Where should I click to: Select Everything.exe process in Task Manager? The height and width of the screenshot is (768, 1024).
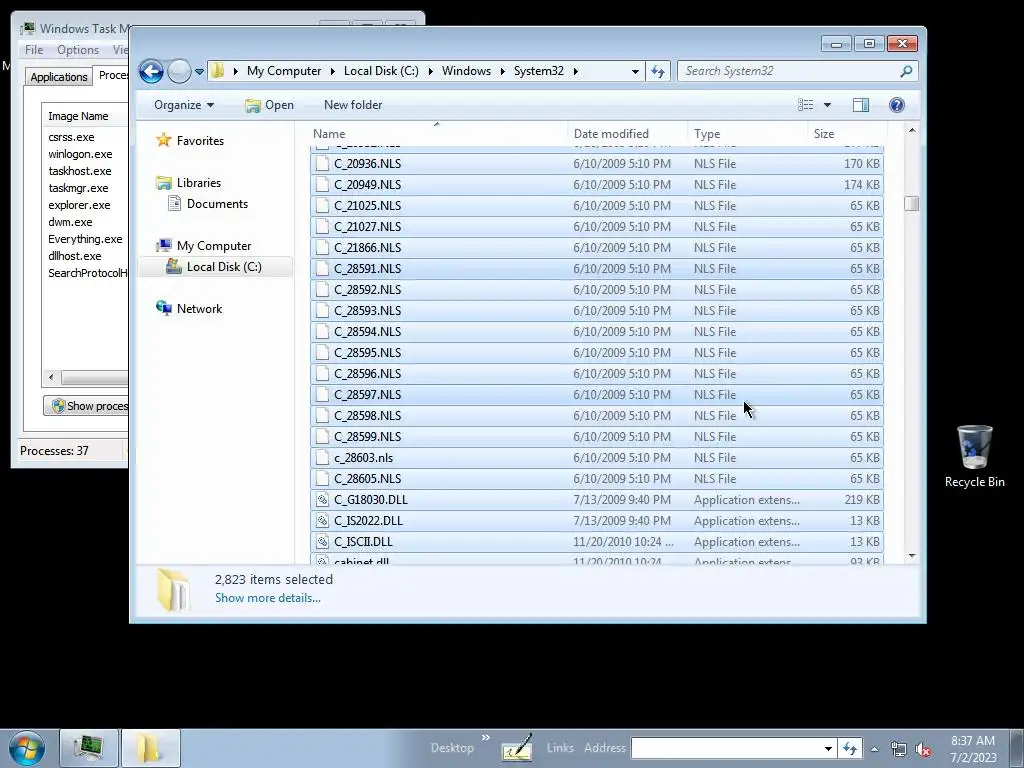coord(85,239)
